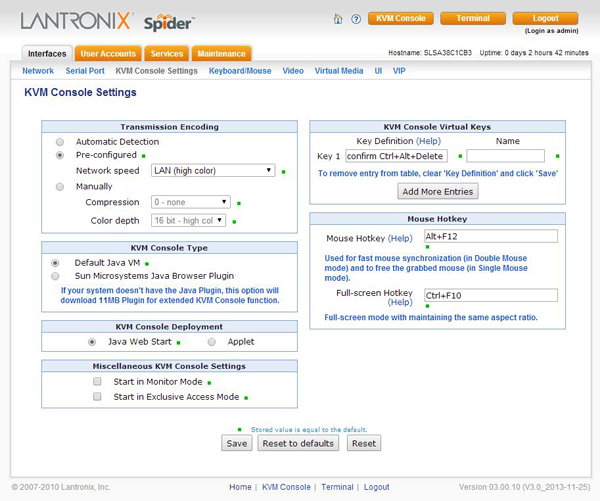Click the Add More Entries button
The width and height of the screenshot is (600, 501).
437,191
